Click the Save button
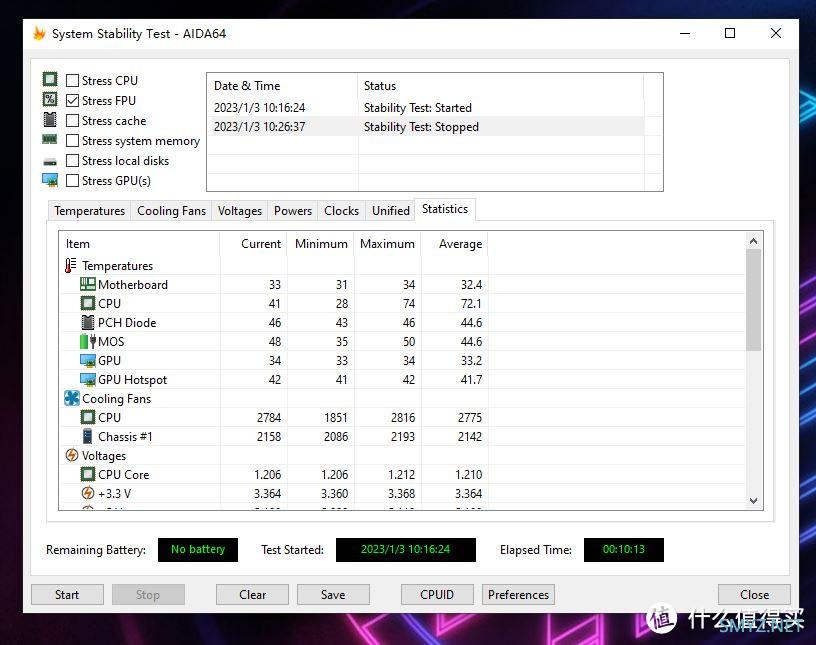Screen dimensions: 816x645 pyautogui.click(x=333, y=595)
